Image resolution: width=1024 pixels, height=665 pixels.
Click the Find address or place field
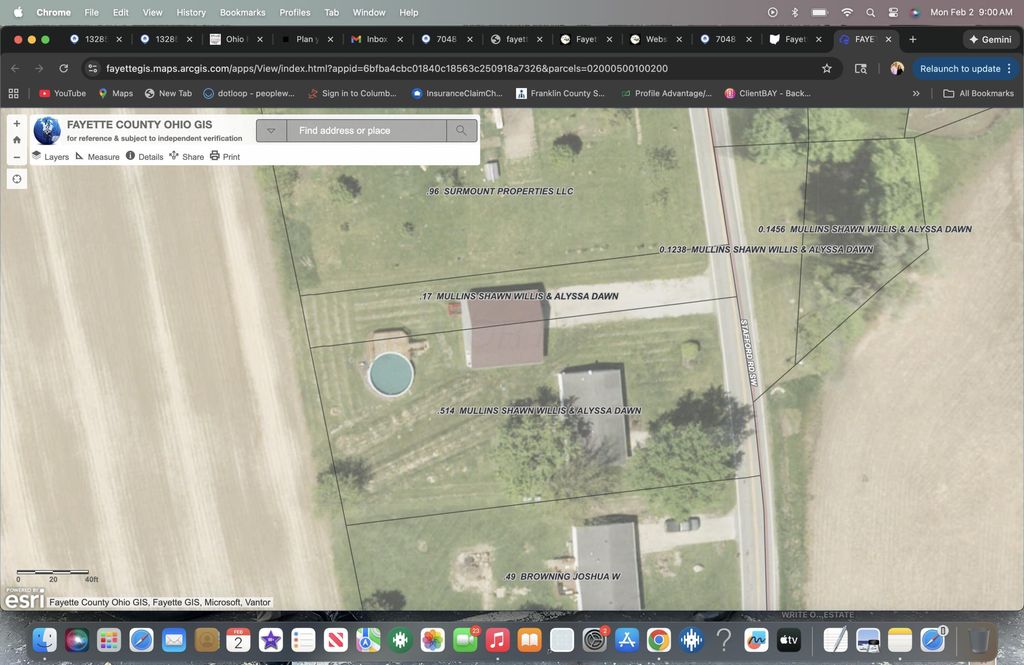click(x=366, y=131)
